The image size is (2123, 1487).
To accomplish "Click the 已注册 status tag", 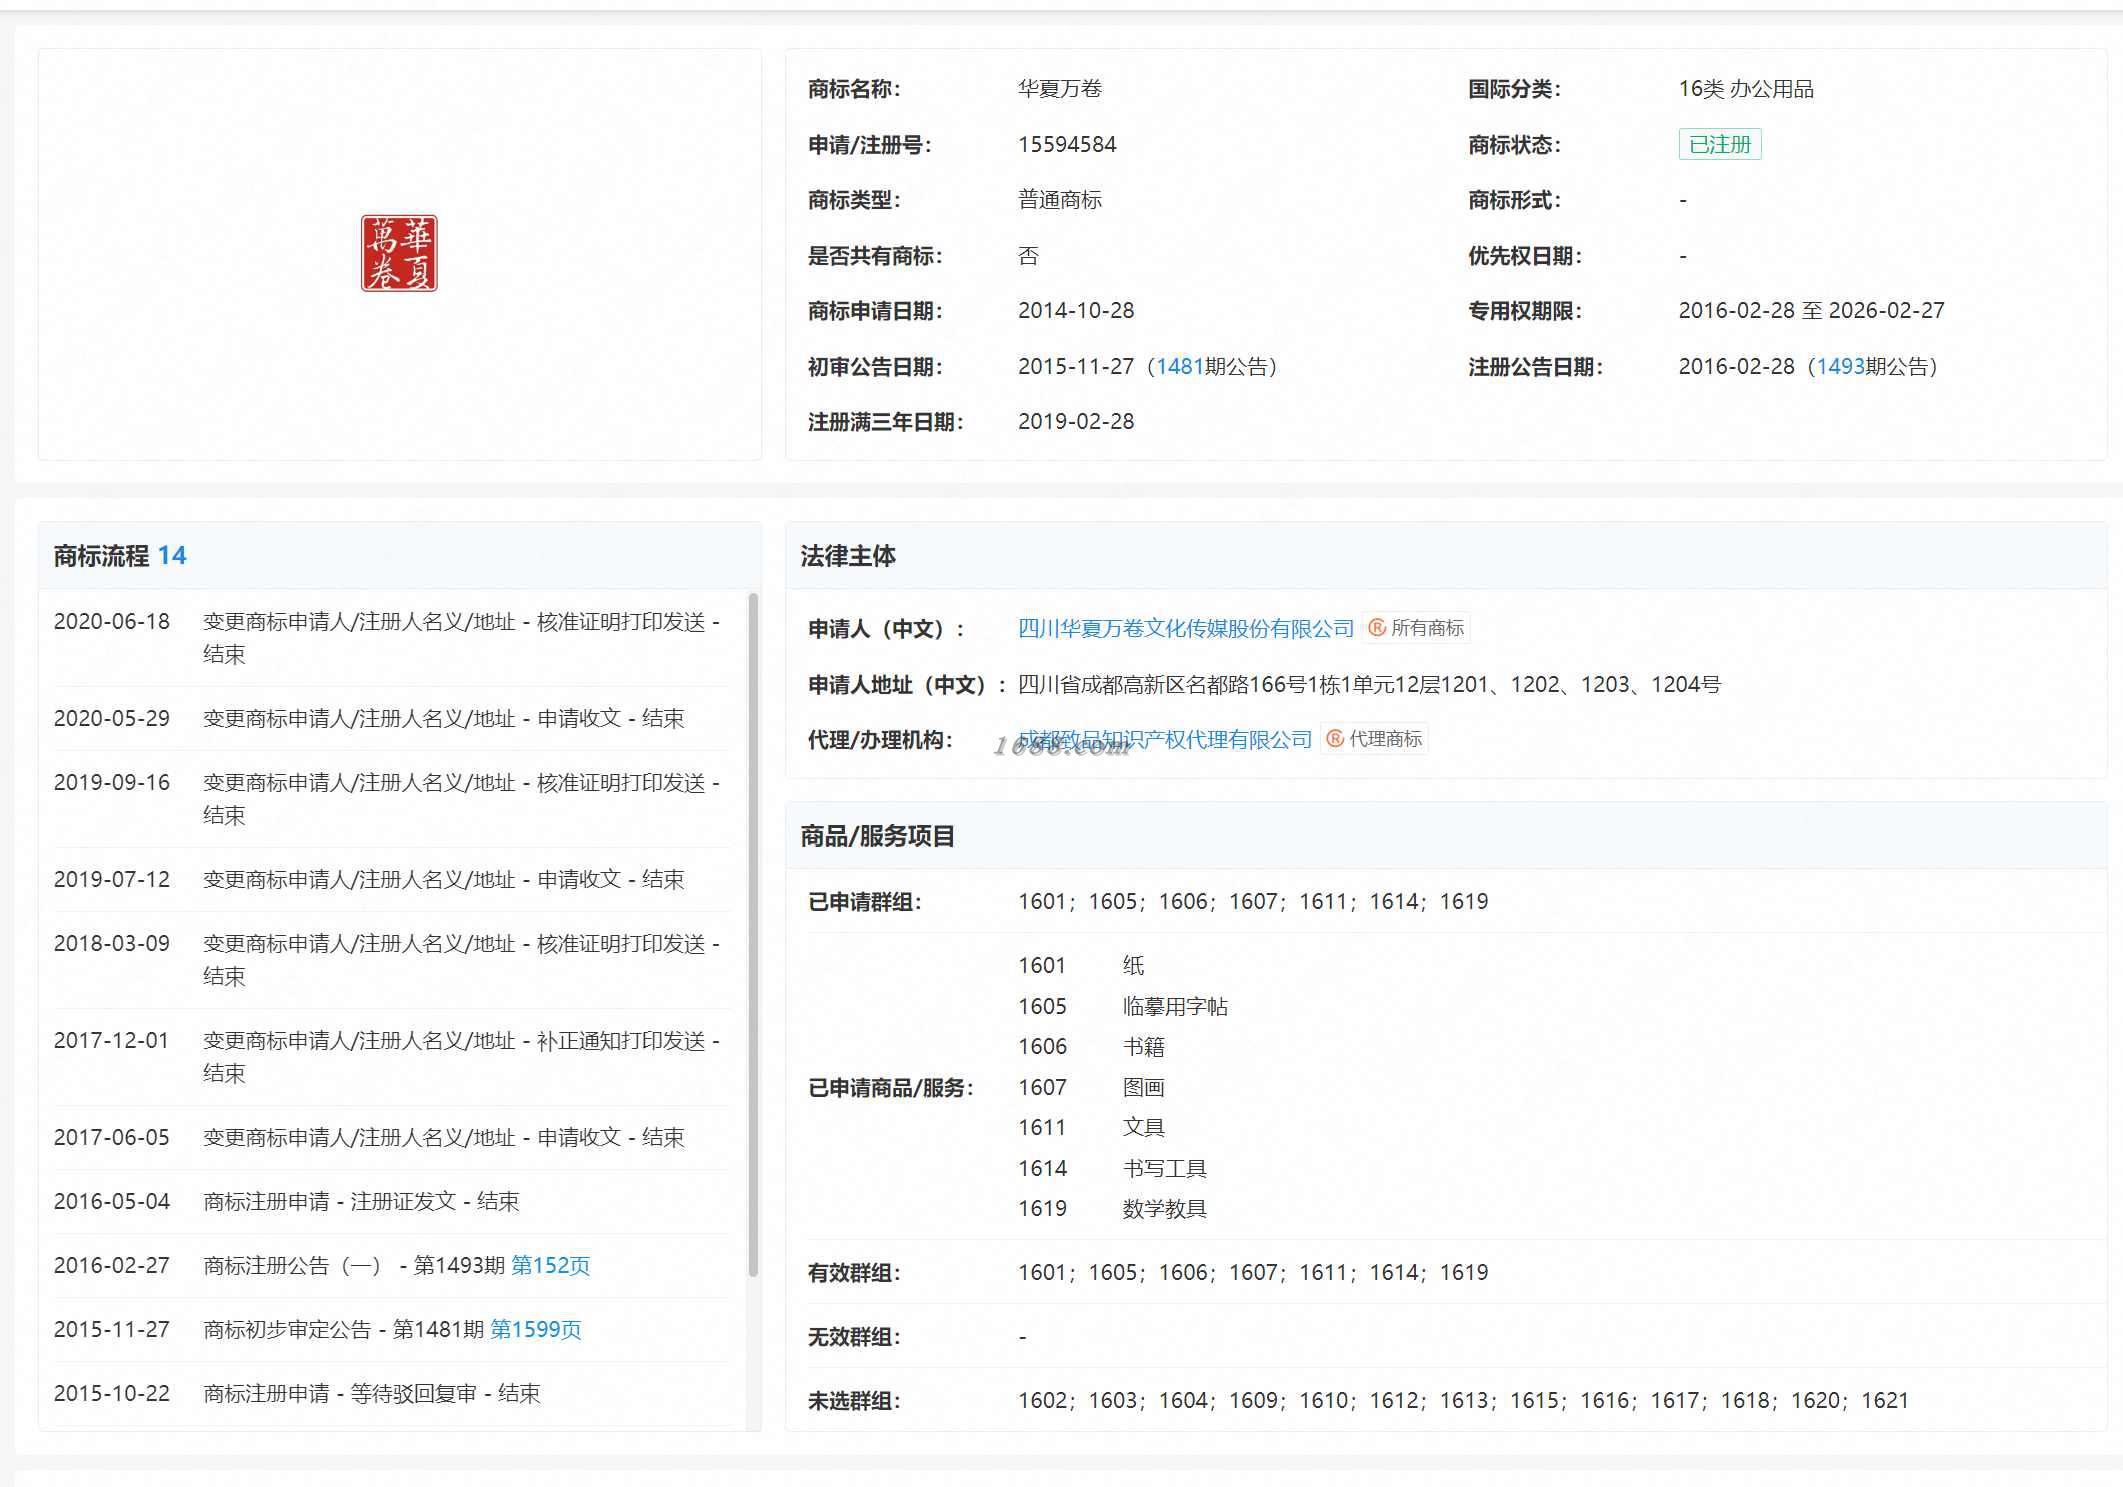I will pos(1720,144).
